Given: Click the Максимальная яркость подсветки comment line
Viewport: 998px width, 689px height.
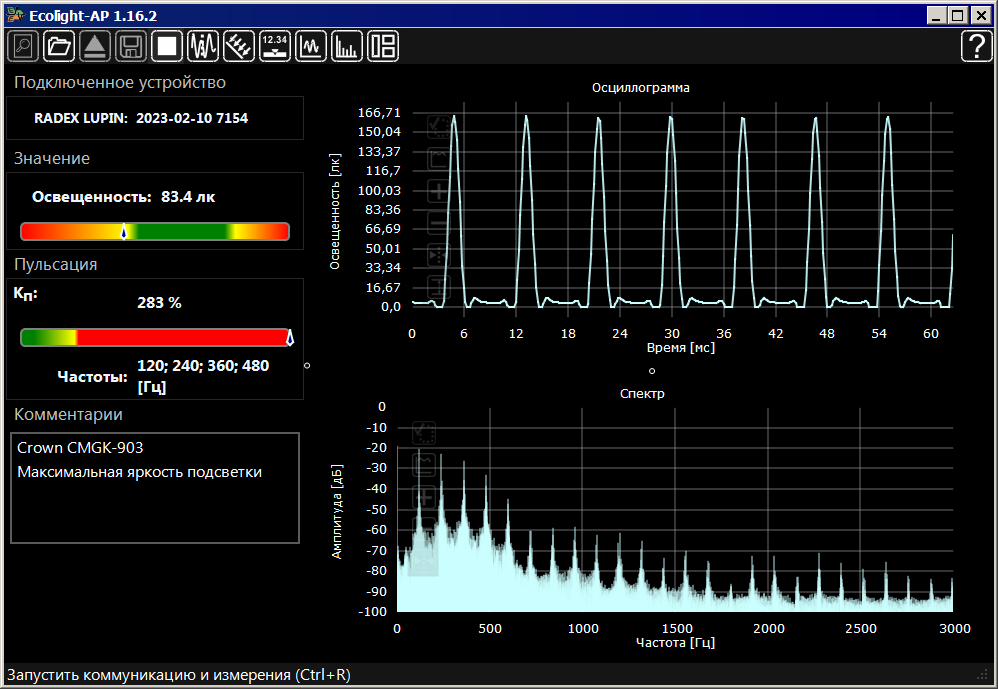Looking at the screenshot, I should click(139, 472).
